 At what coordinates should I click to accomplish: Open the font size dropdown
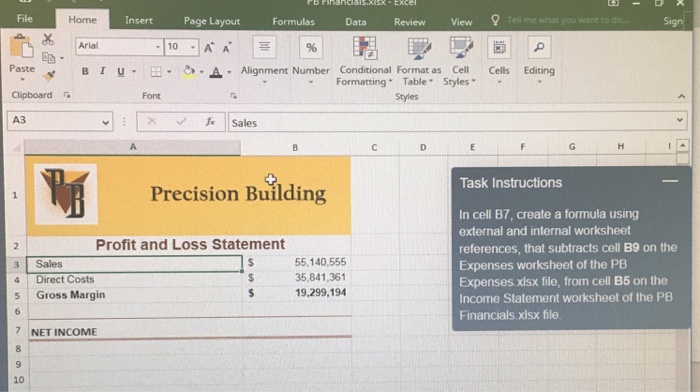click(x=193, y=47)
